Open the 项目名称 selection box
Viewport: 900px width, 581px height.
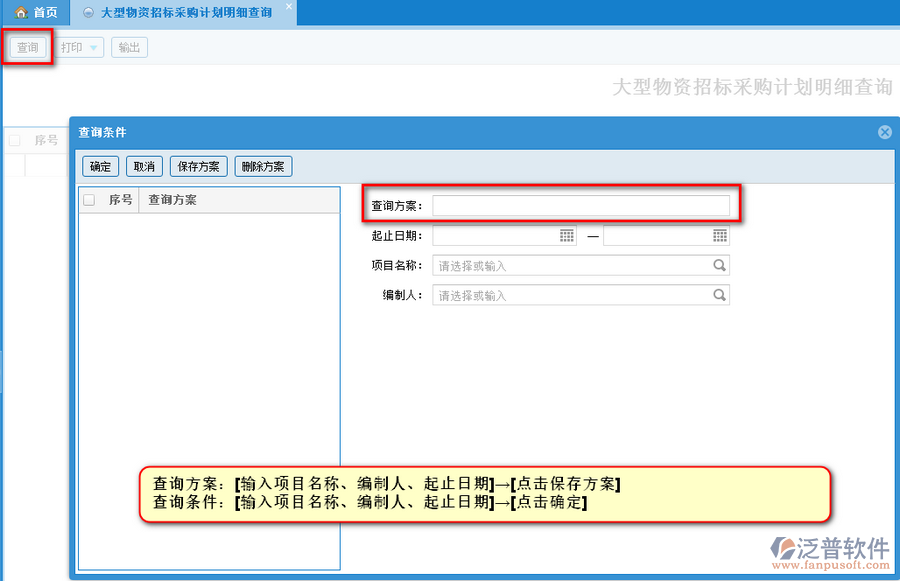tap(570, 266)
